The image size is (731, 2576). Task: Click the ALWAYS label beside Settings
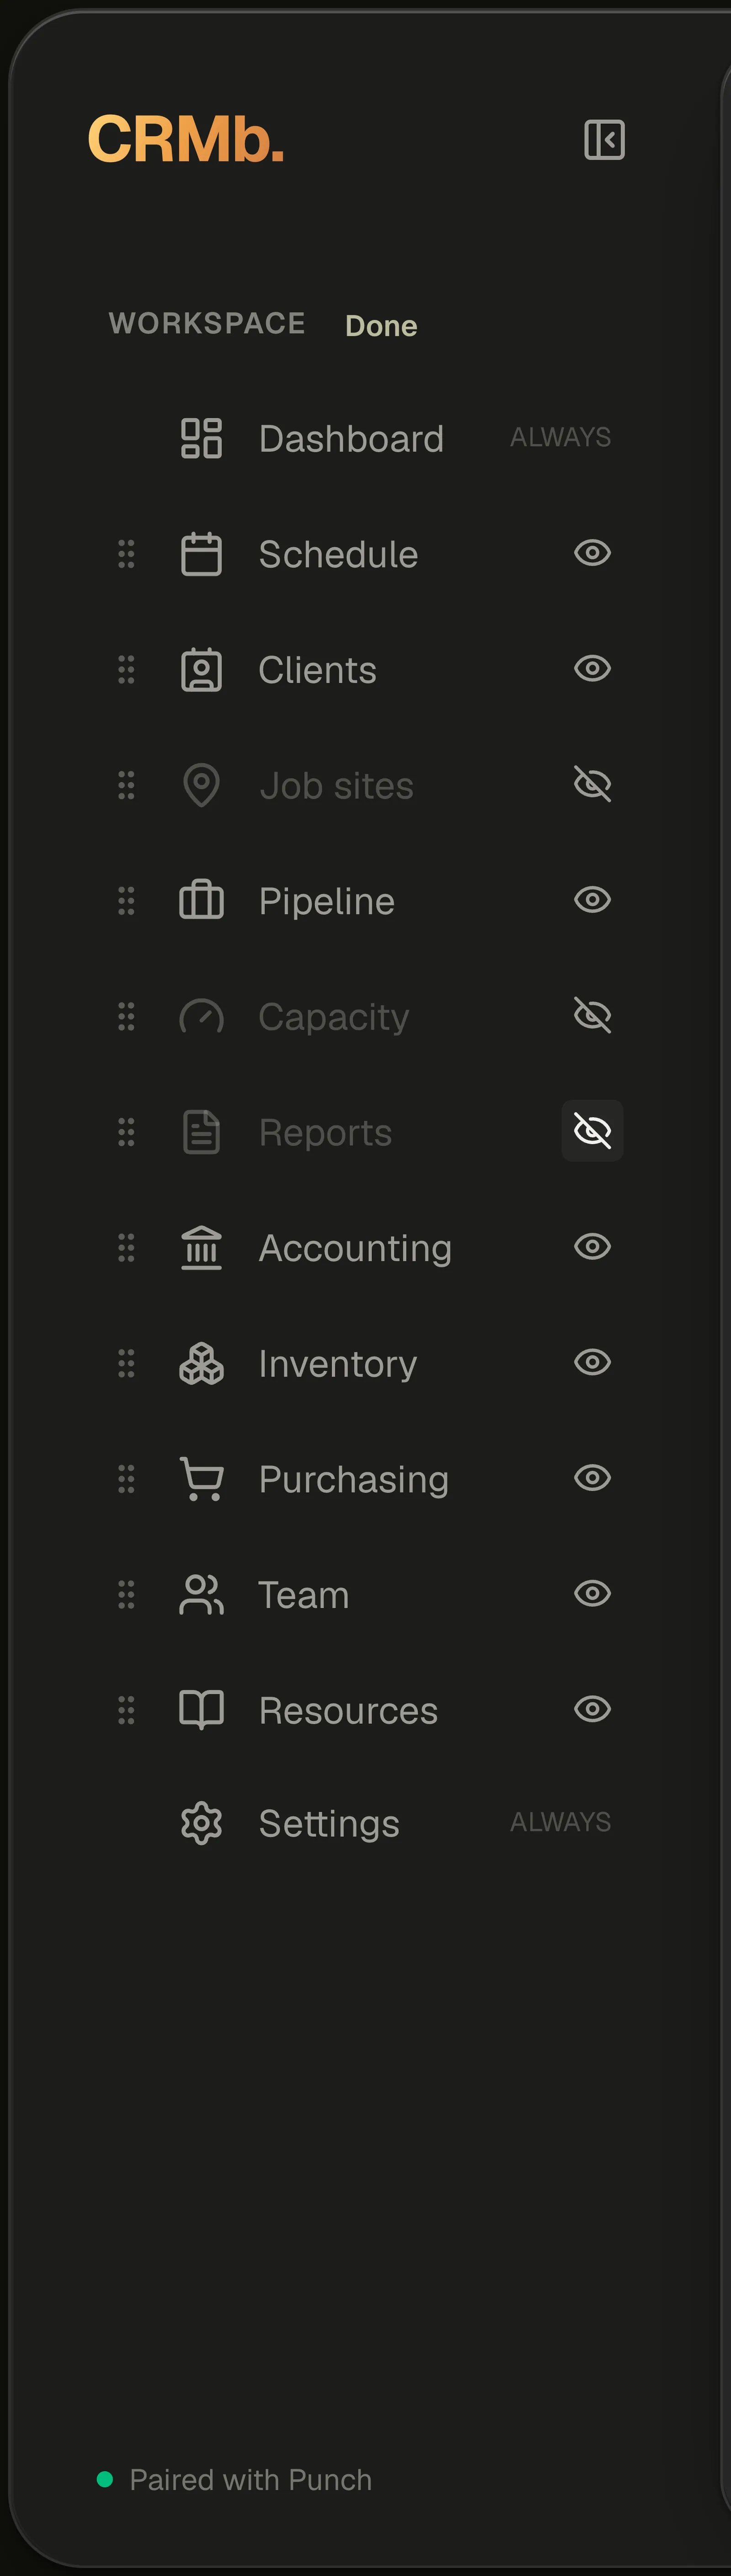click(560, 1822)
